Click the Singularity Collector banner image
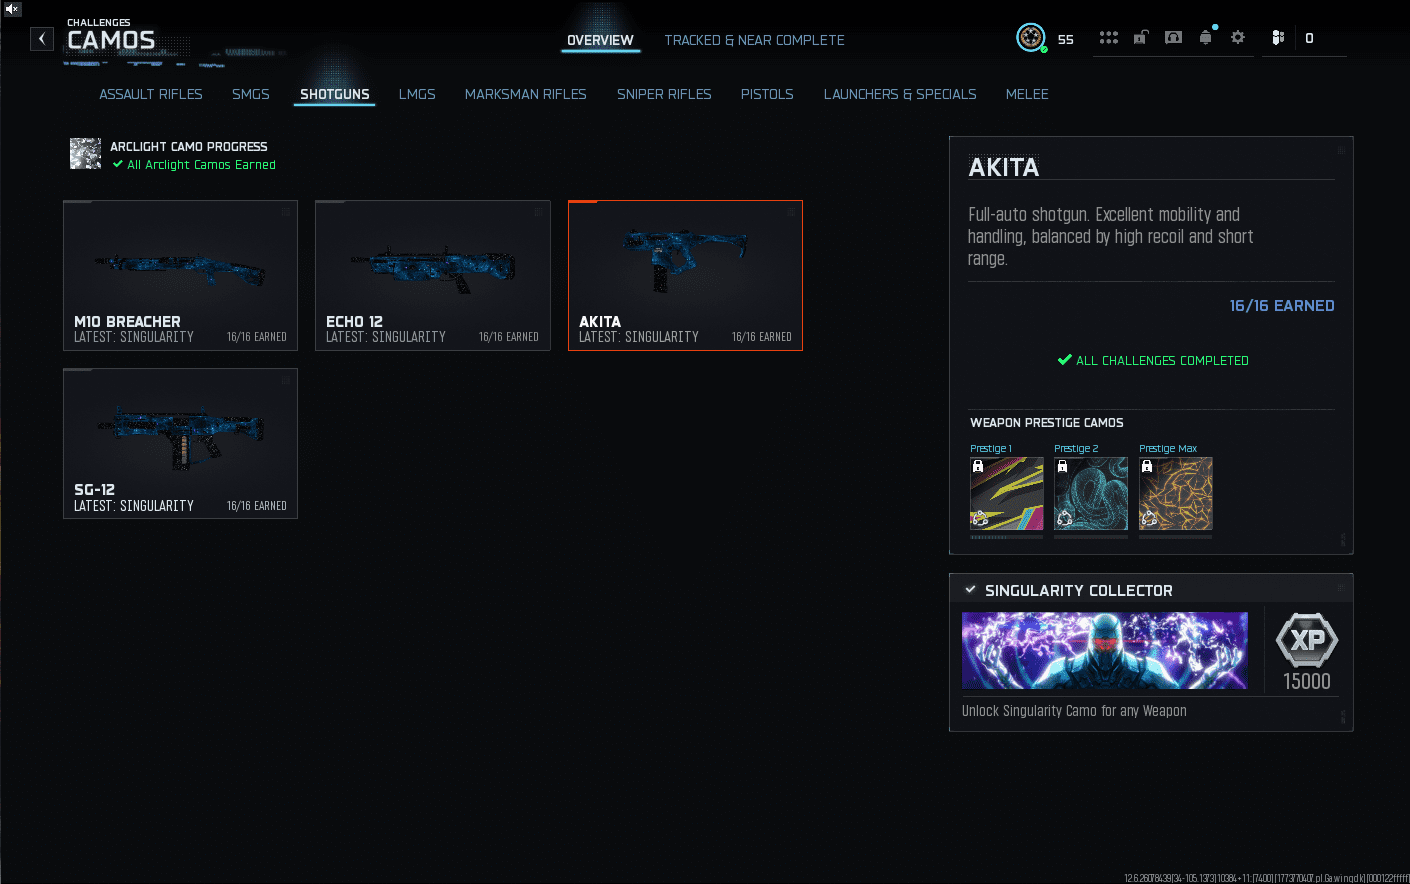1410x884 pixels. click(1104, 650)
